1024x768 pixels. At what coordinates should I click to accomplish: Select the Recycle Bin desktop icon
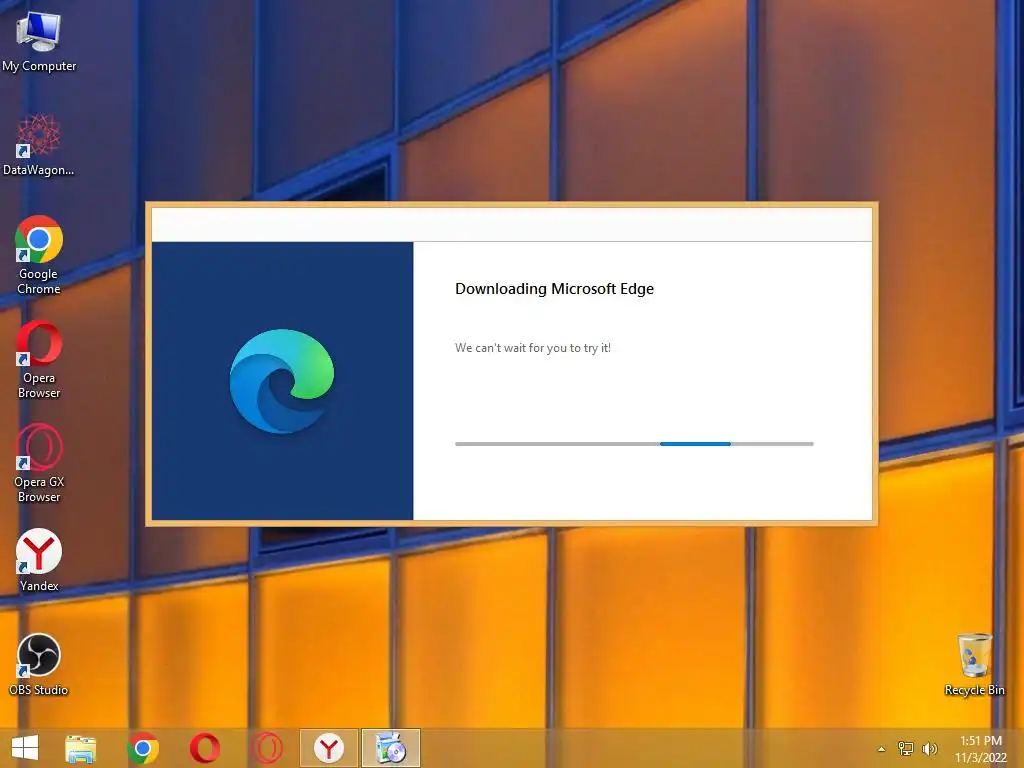point(974,664)
